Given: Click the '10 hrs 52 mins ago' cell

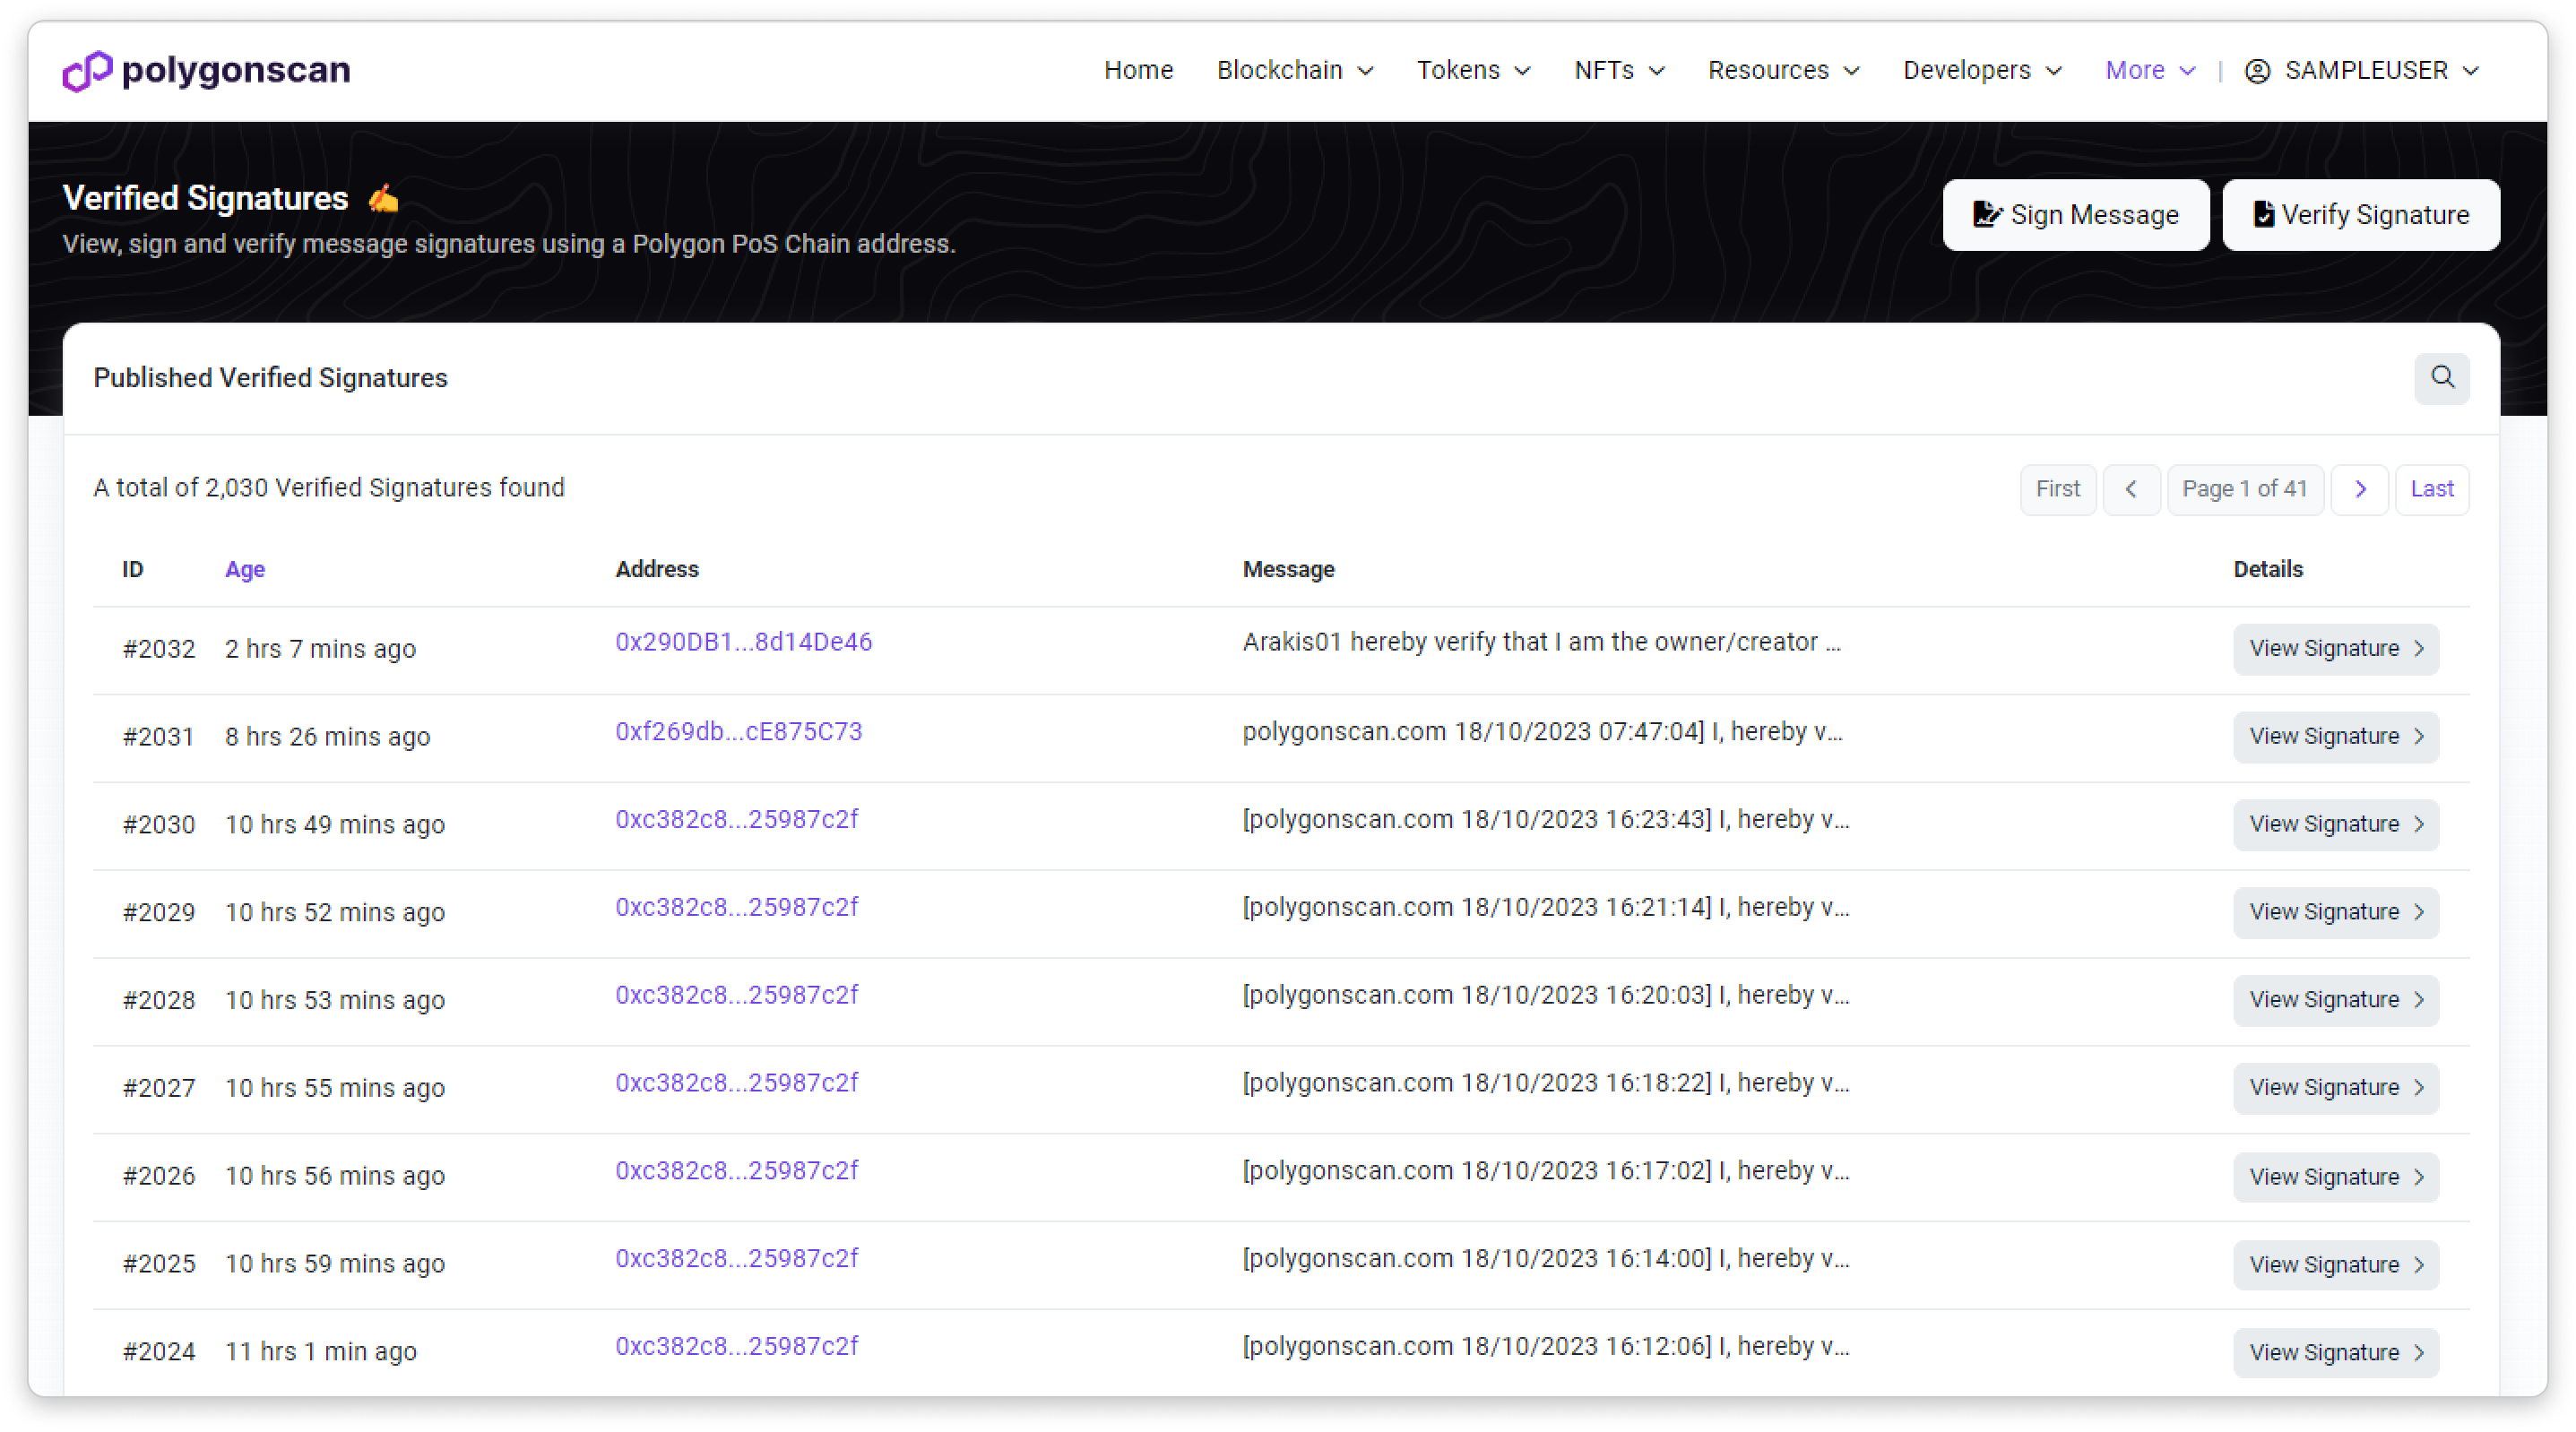Looking at the screenshot, I should tap(335, 913).
